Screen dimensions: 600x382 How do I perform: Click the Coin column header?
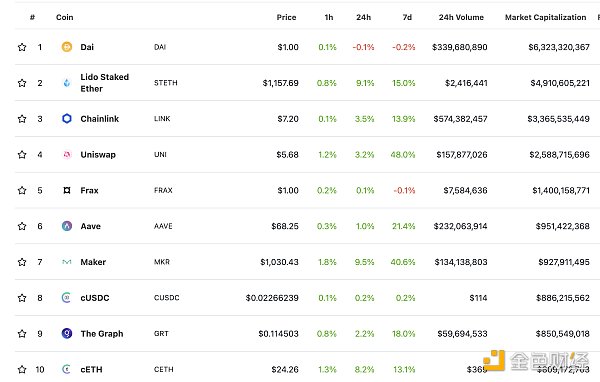click(64, 17)
